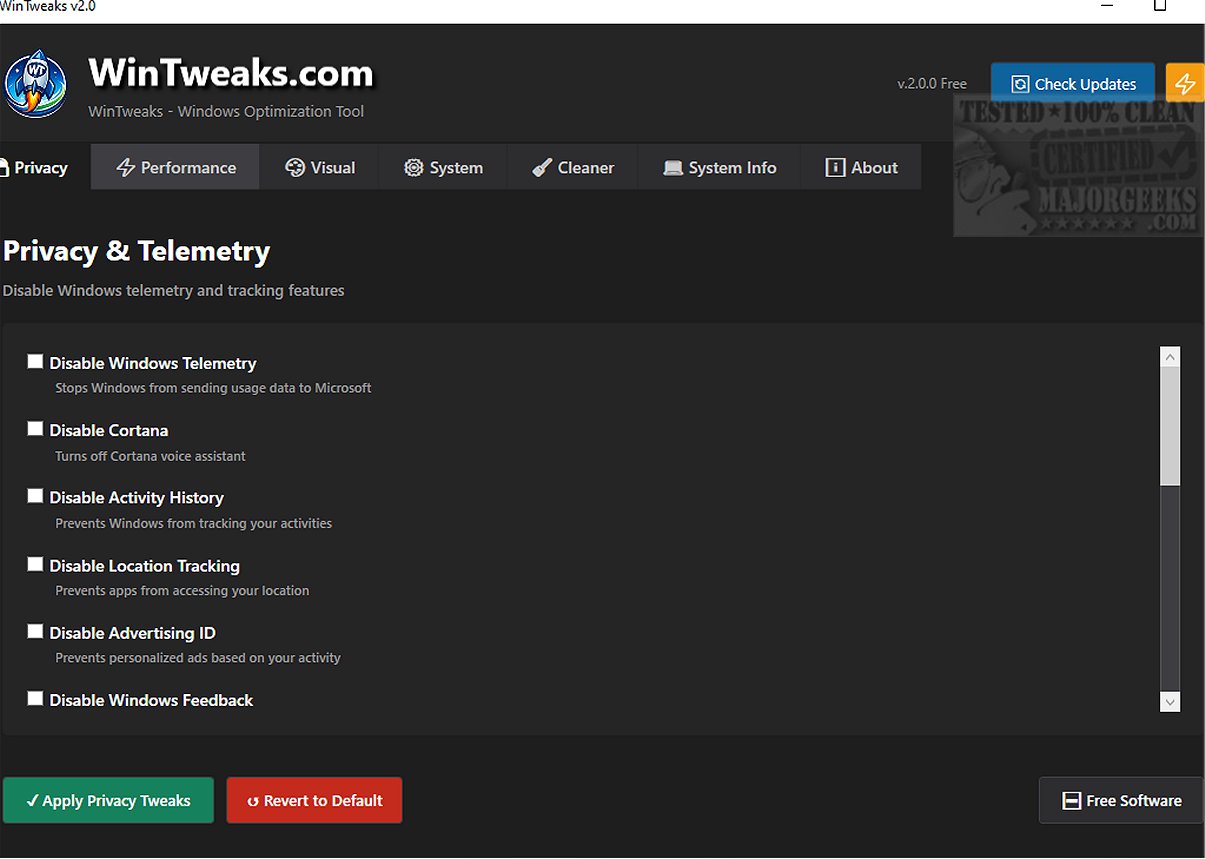The width and height of the screenshot is (1205, 859).
Task: Click the tweak list scrollbar thumb
Action: click(1170, 426)
